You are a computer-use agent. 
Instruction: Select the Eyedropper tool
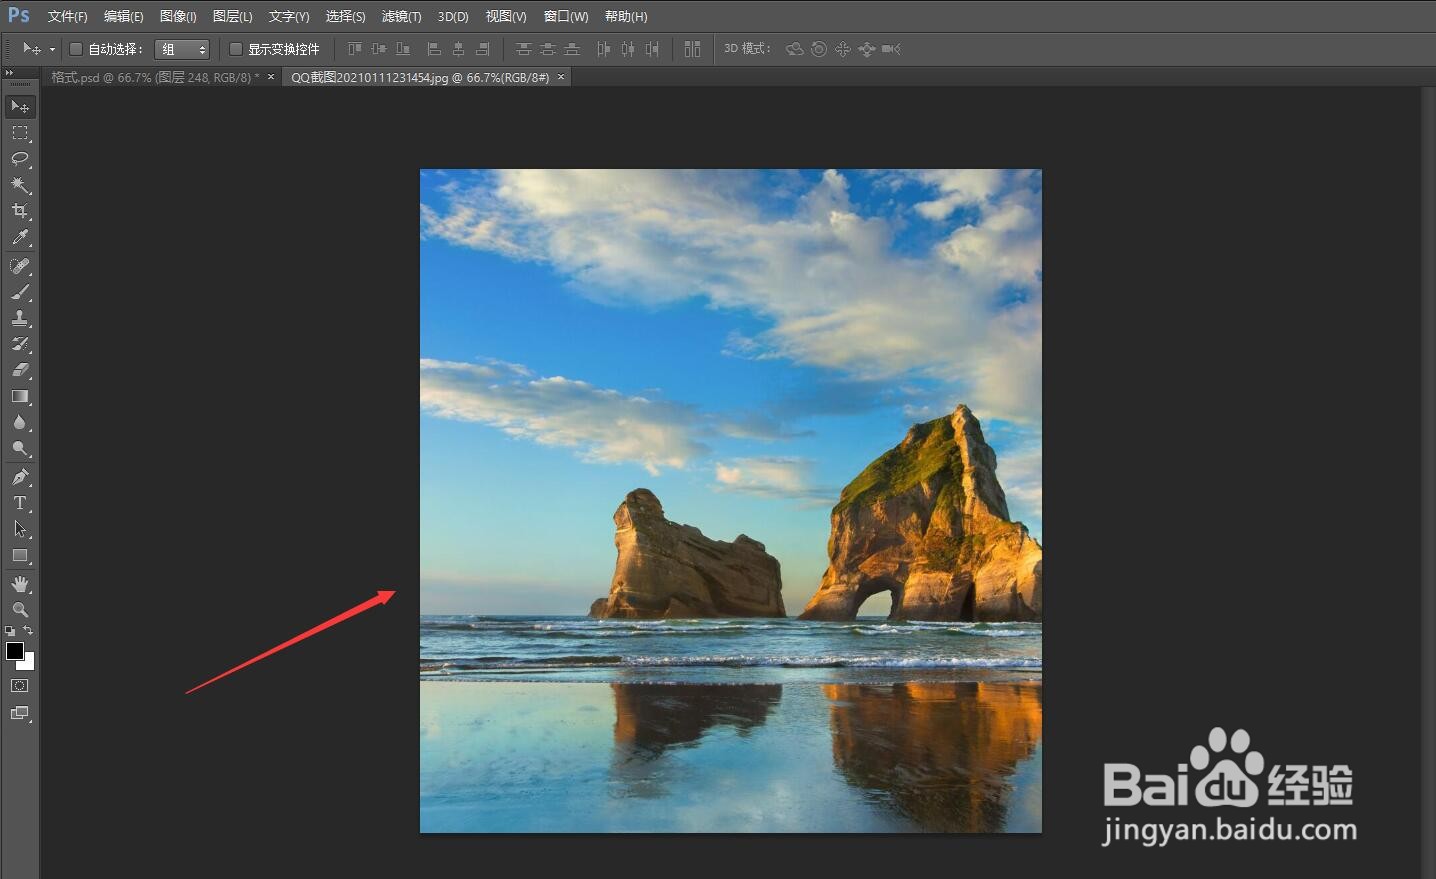20,238
